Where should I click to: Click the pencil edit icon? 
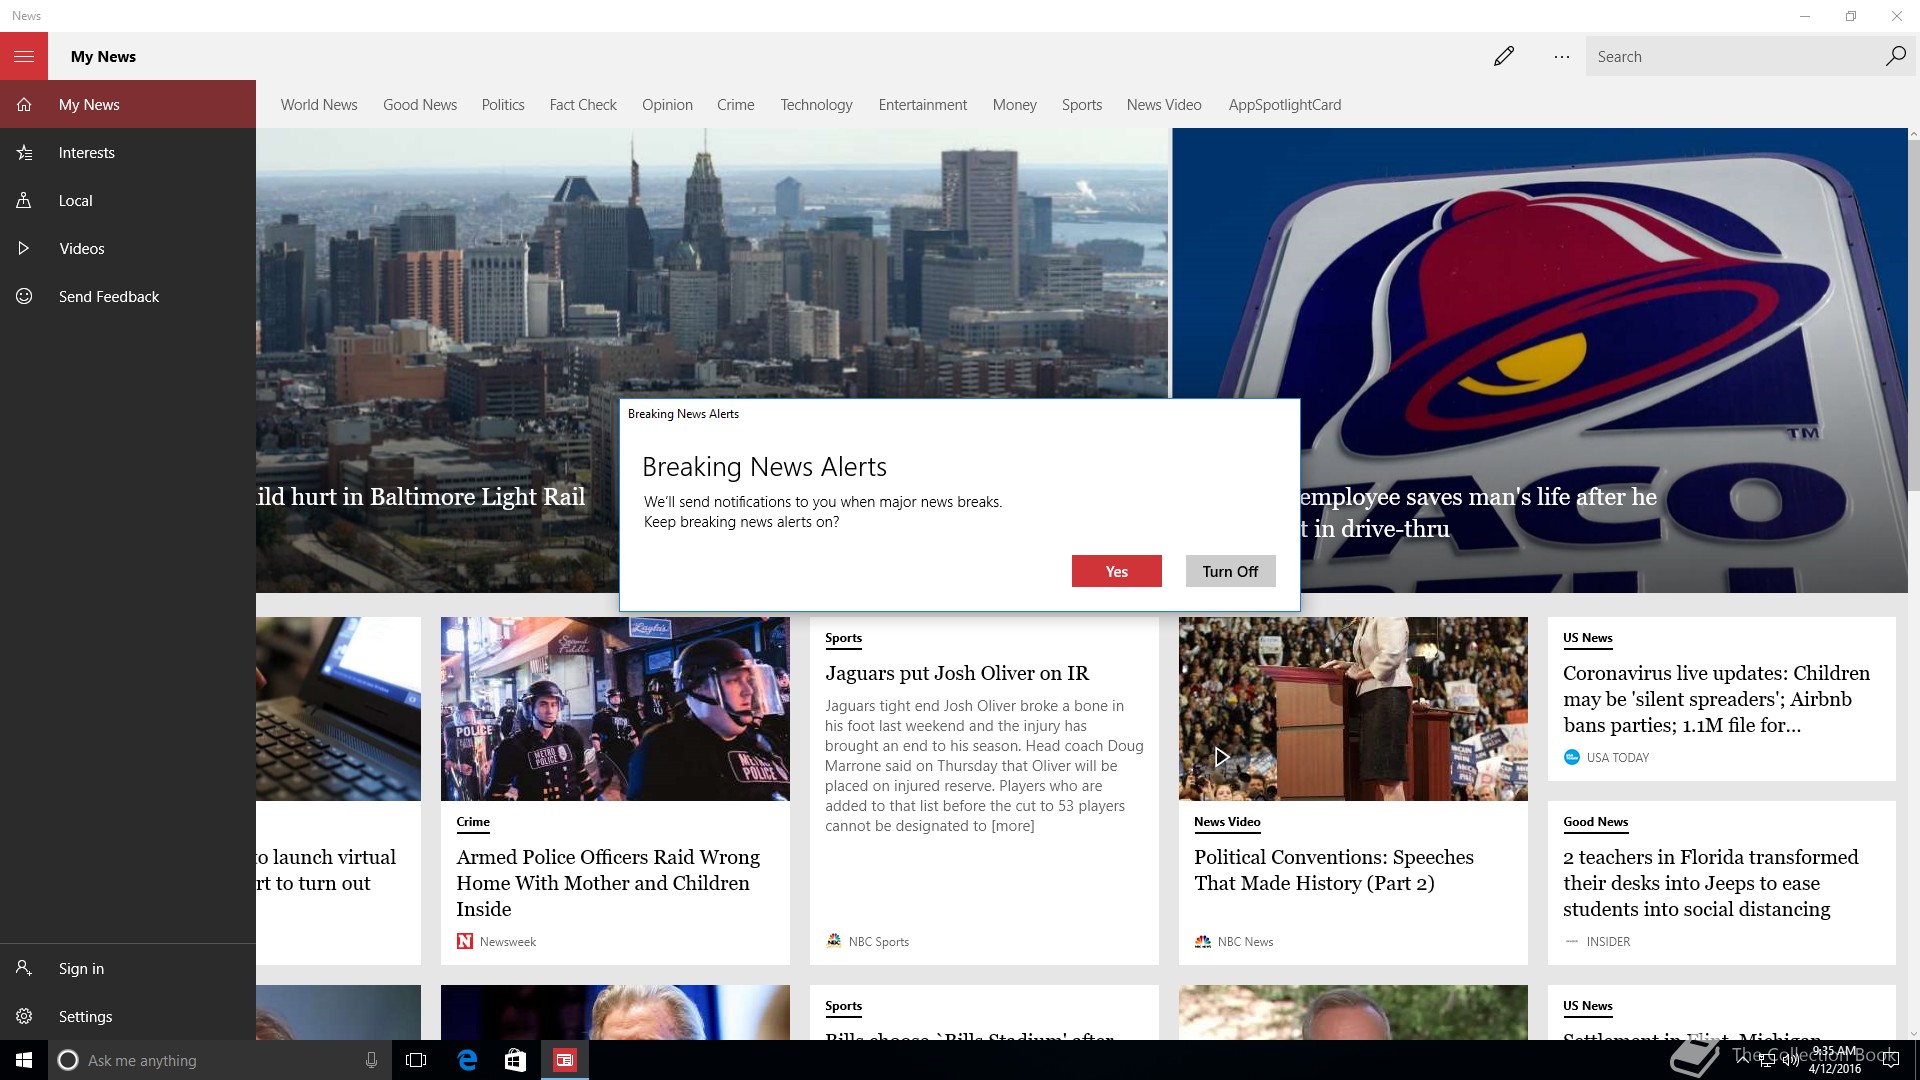(1503, 56)
